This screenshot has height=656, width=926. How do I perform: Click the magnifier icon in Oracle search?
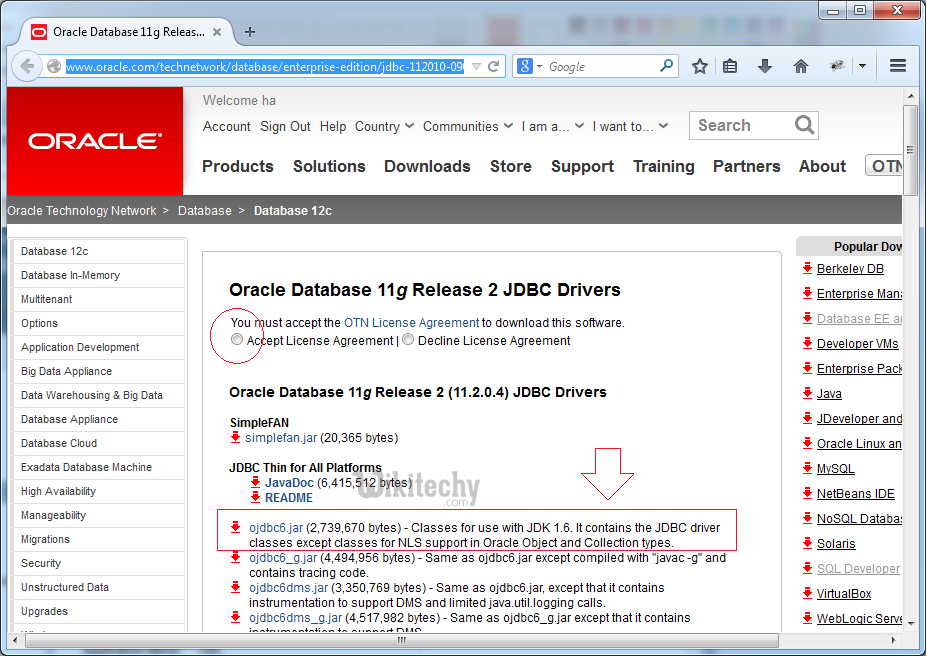804,125
